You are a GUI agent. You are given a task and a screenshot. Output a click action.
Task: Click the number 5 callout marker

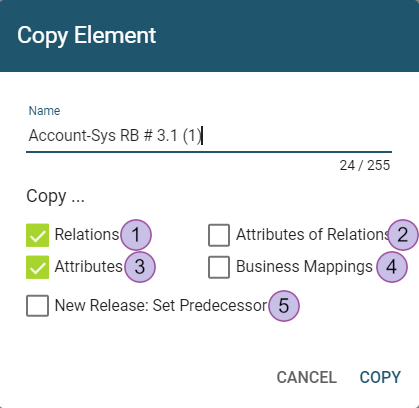(284, 306)
